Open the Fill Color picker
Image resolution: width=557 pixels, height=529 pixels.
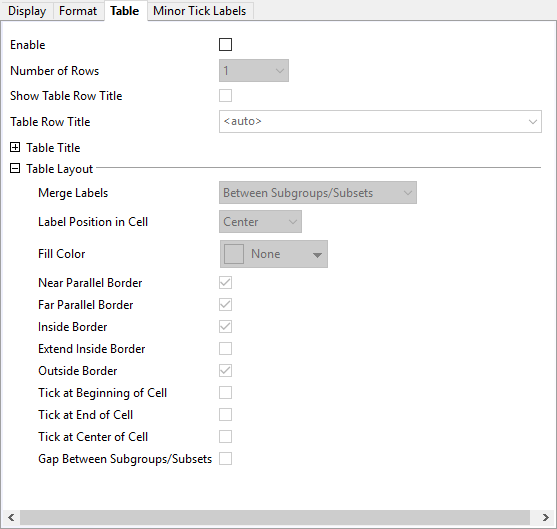click(x=274, y=254)
